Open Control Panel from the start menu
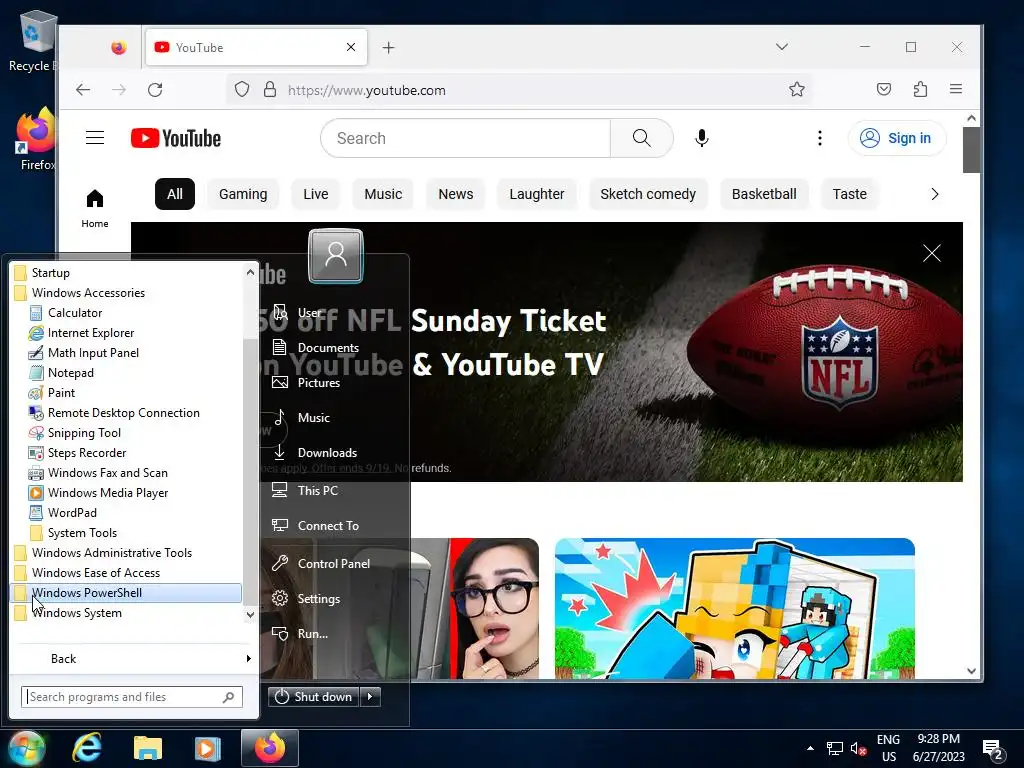This screenshot has width=1024, height=768. 321,564
